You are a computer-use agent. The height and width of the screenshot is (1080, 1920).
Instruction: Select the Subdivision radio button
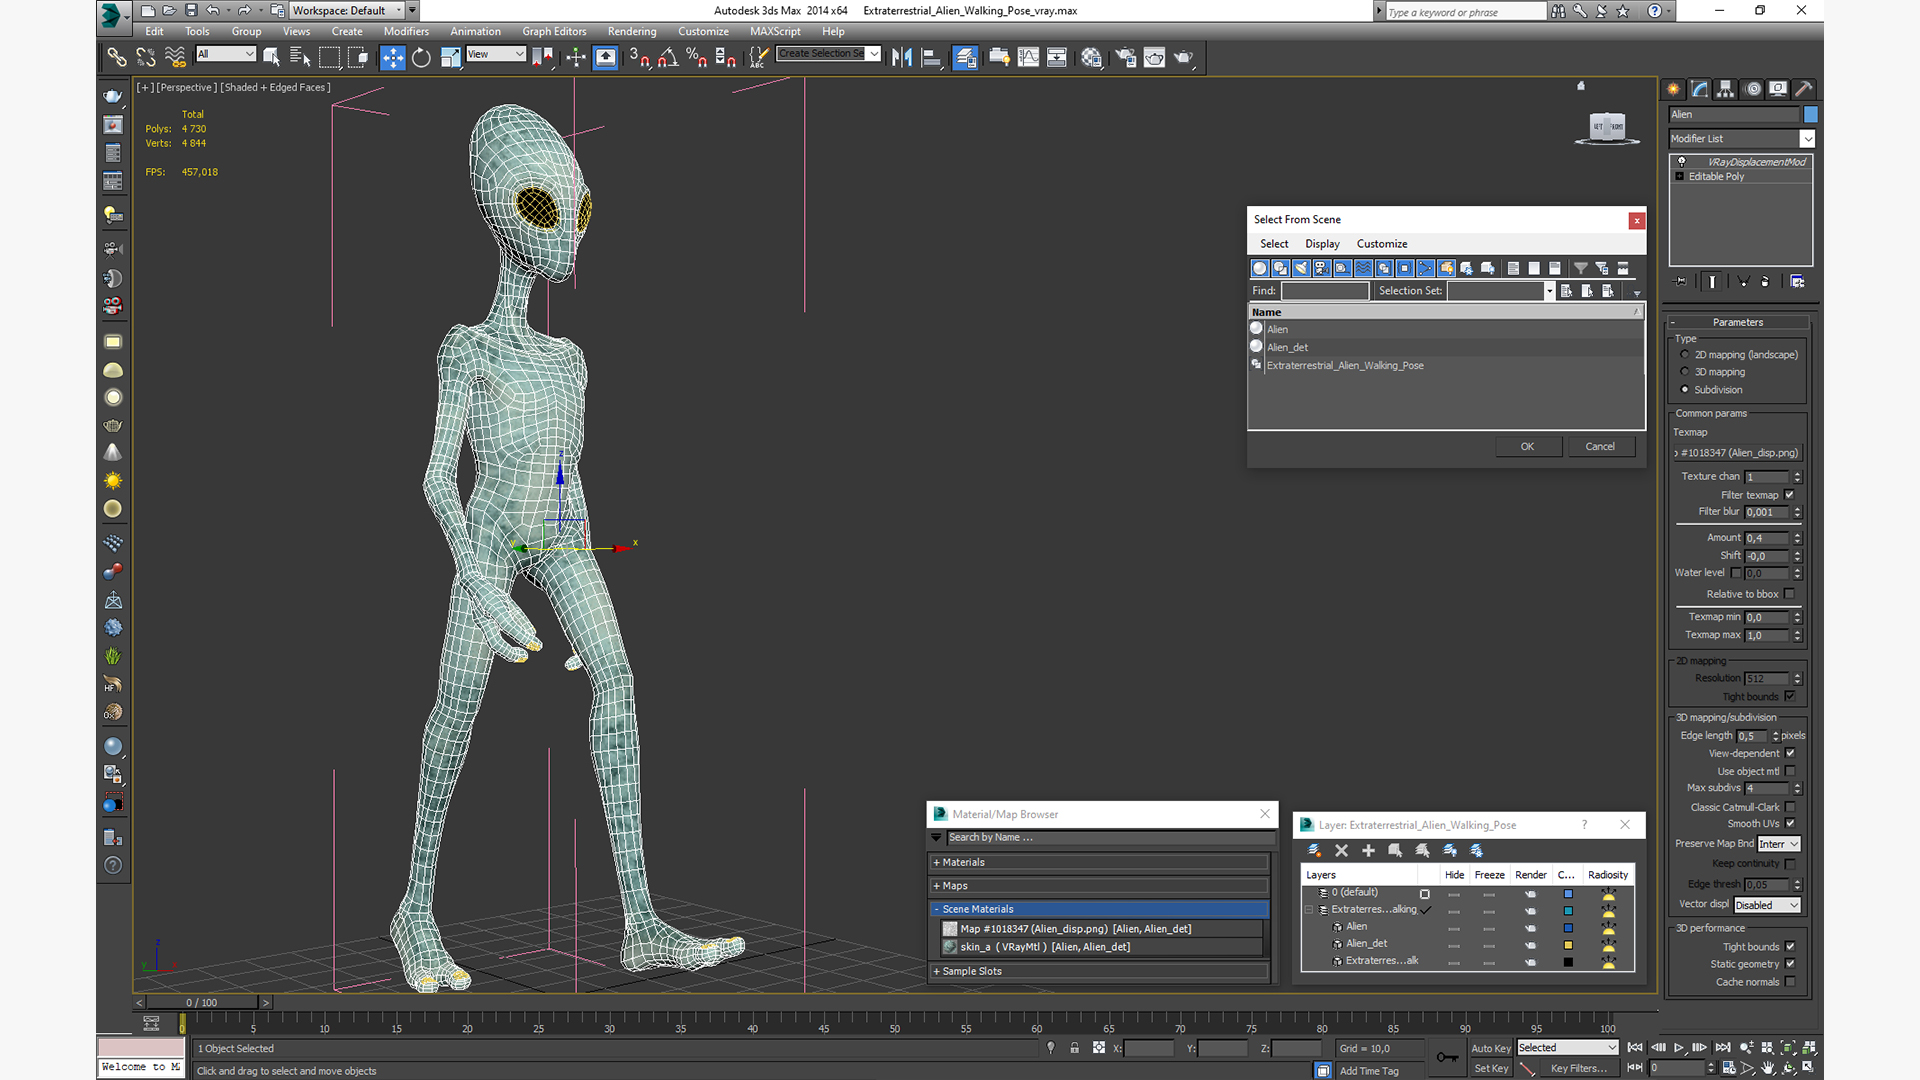pos(1685,390)
